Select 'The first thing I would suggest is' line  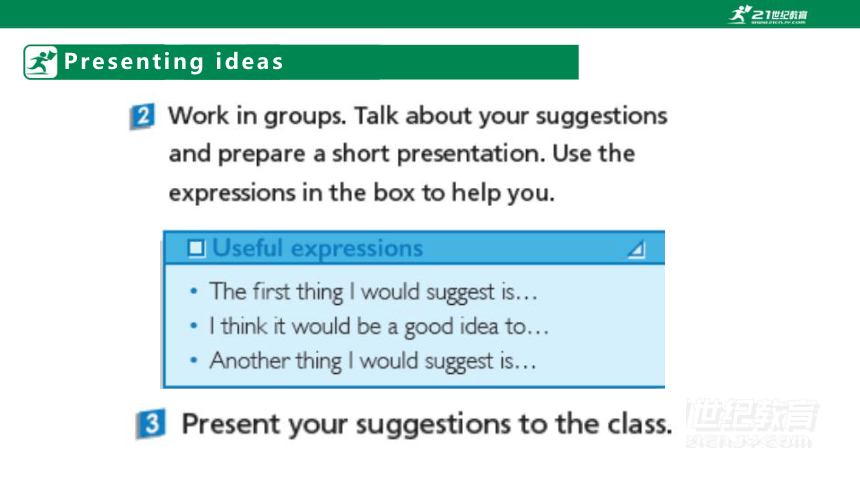pyautogui.click(x=374, y=292)
